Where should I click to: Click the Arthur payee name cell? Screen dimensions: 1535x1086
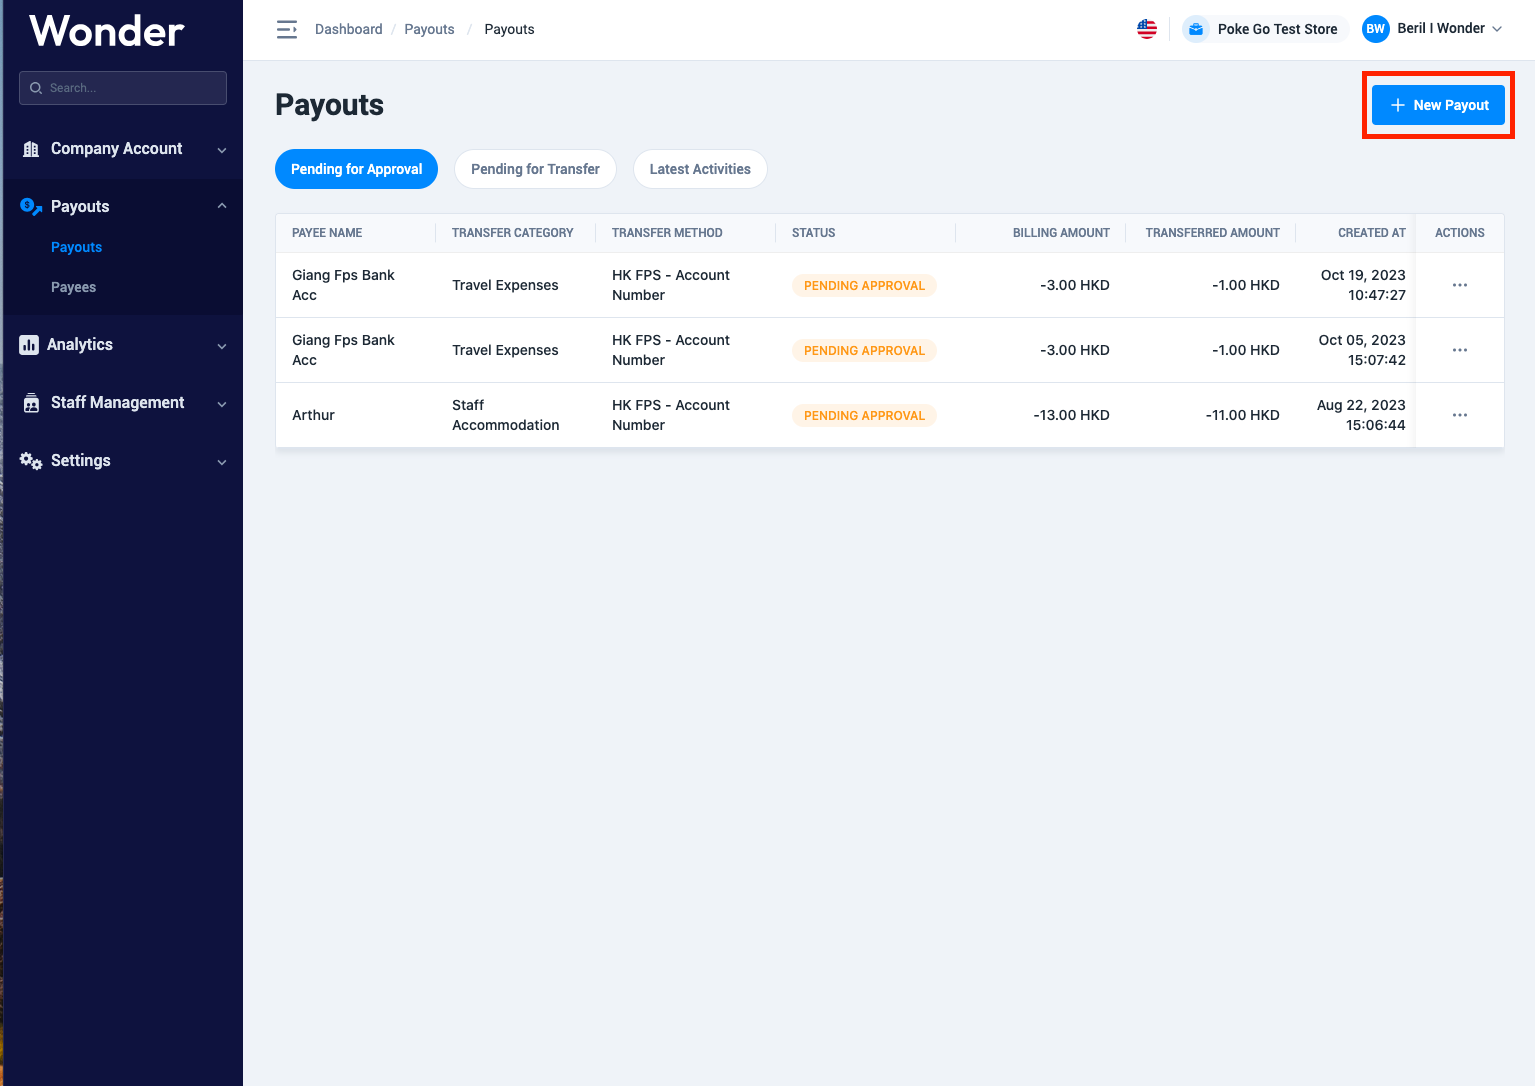(x=313, y=415)
